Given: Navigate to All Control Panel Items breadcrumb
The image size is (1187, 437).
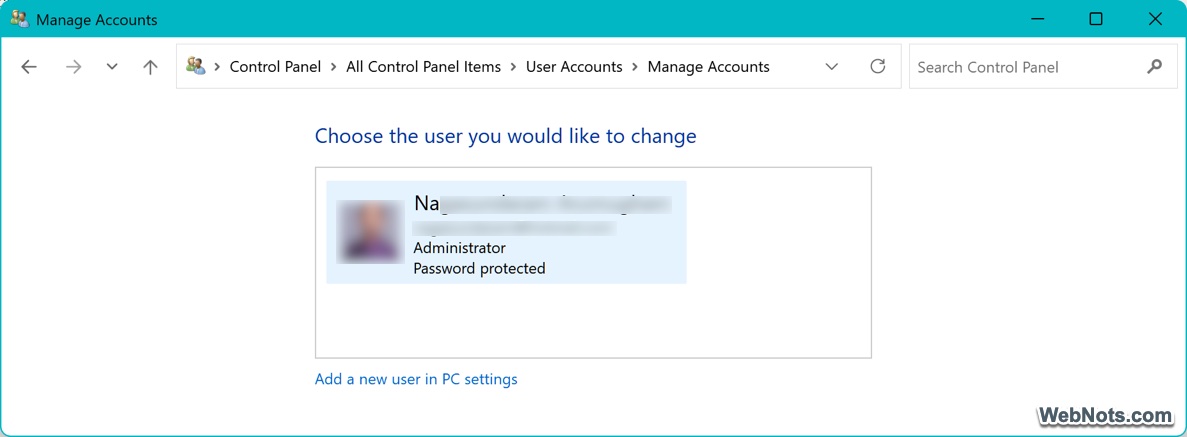Looking at the screenshot, I should click(423, 67).
